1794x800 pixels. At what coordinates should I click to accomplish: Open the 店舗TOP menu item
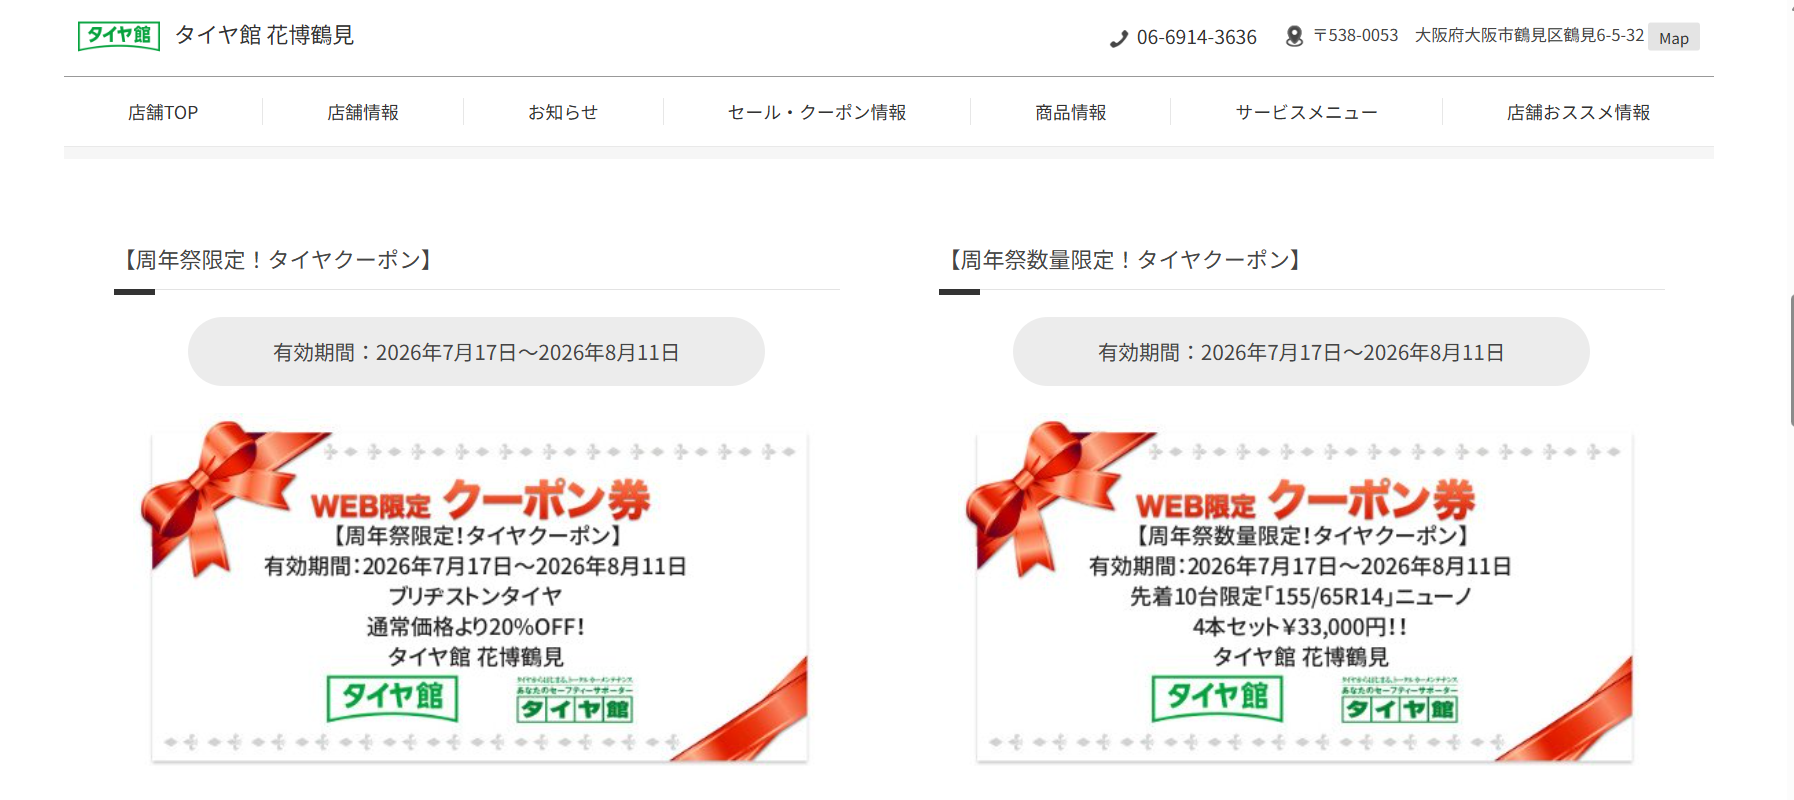[x=163, y=112]
